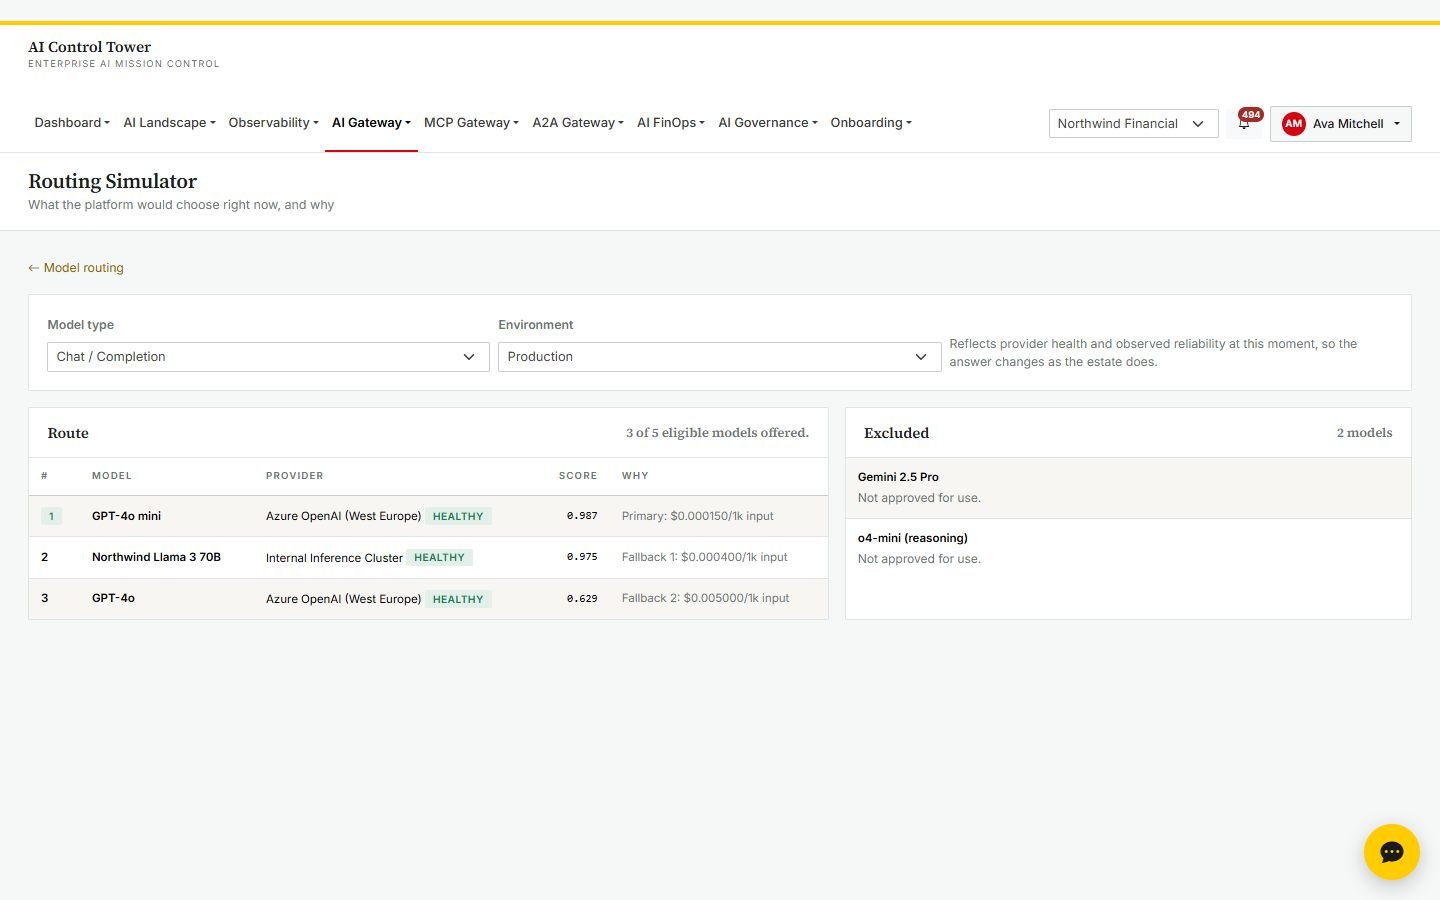Open the notifications bell showing 494
The height and width of the screenshot is (900, 1440).
pos(1244,123)
